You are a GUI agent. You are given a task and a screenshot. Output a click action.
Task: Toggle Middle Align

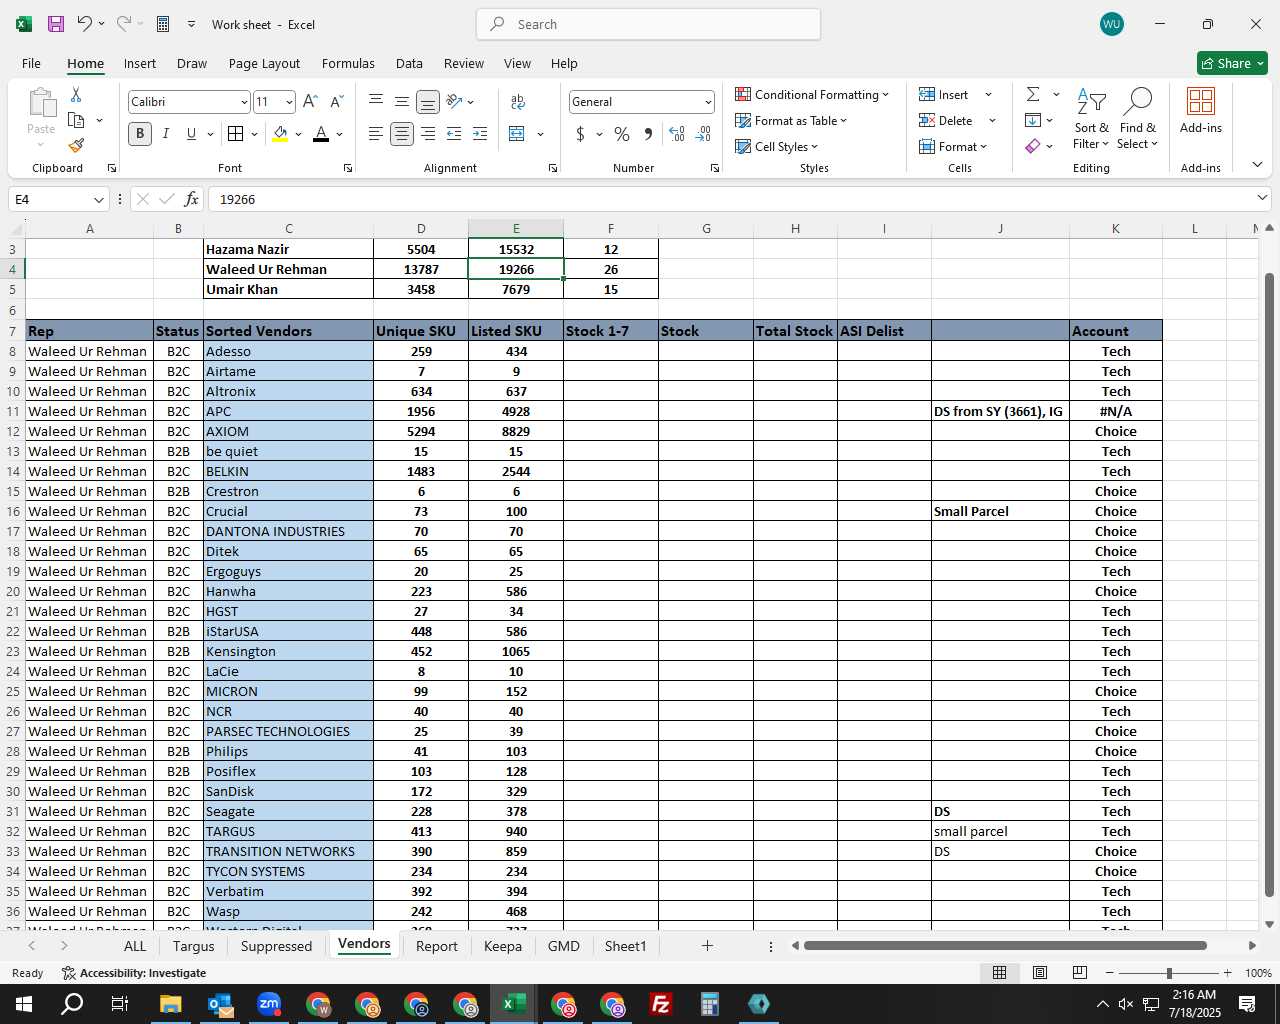(402, 101)
